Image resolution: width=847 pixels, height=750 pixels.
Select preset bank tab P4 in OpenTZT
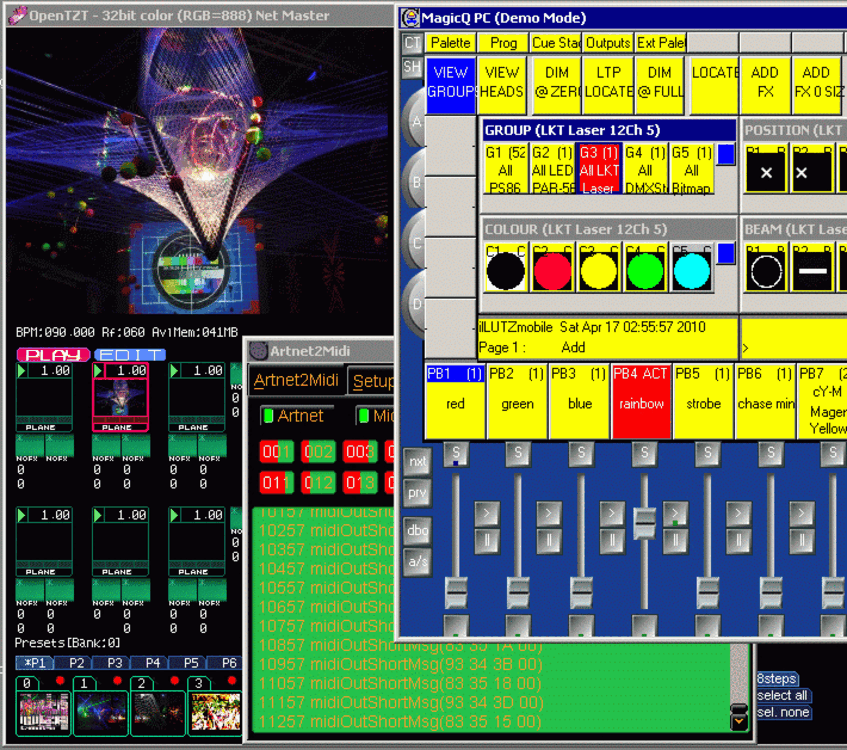click(153, 663)
